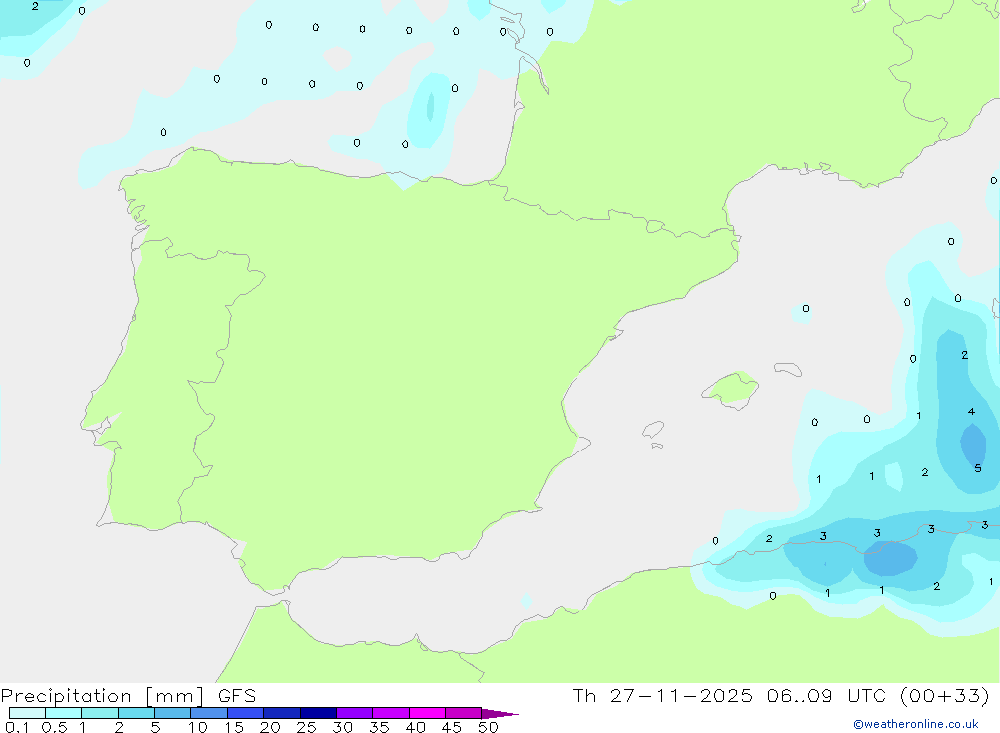The image size is (1000, 733).
Task: Click the legend label '20'
Action: (x=270, y=727)
